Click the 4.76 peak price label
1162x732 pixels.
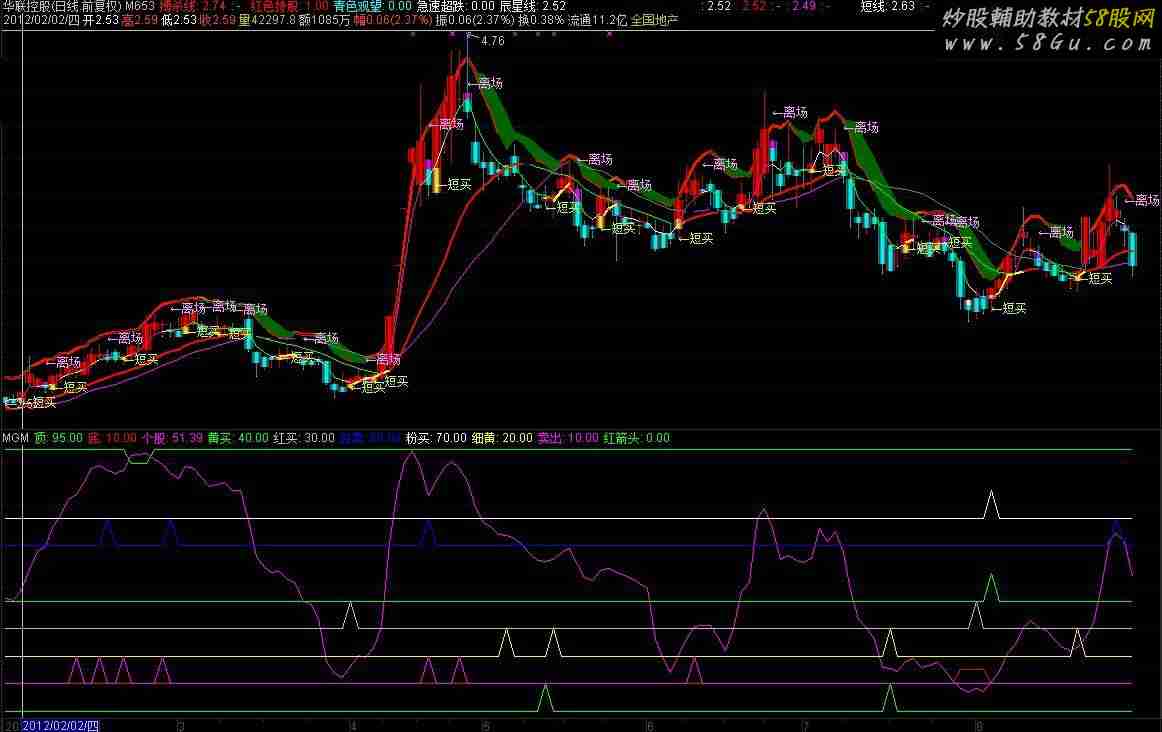tap(492, 41)
